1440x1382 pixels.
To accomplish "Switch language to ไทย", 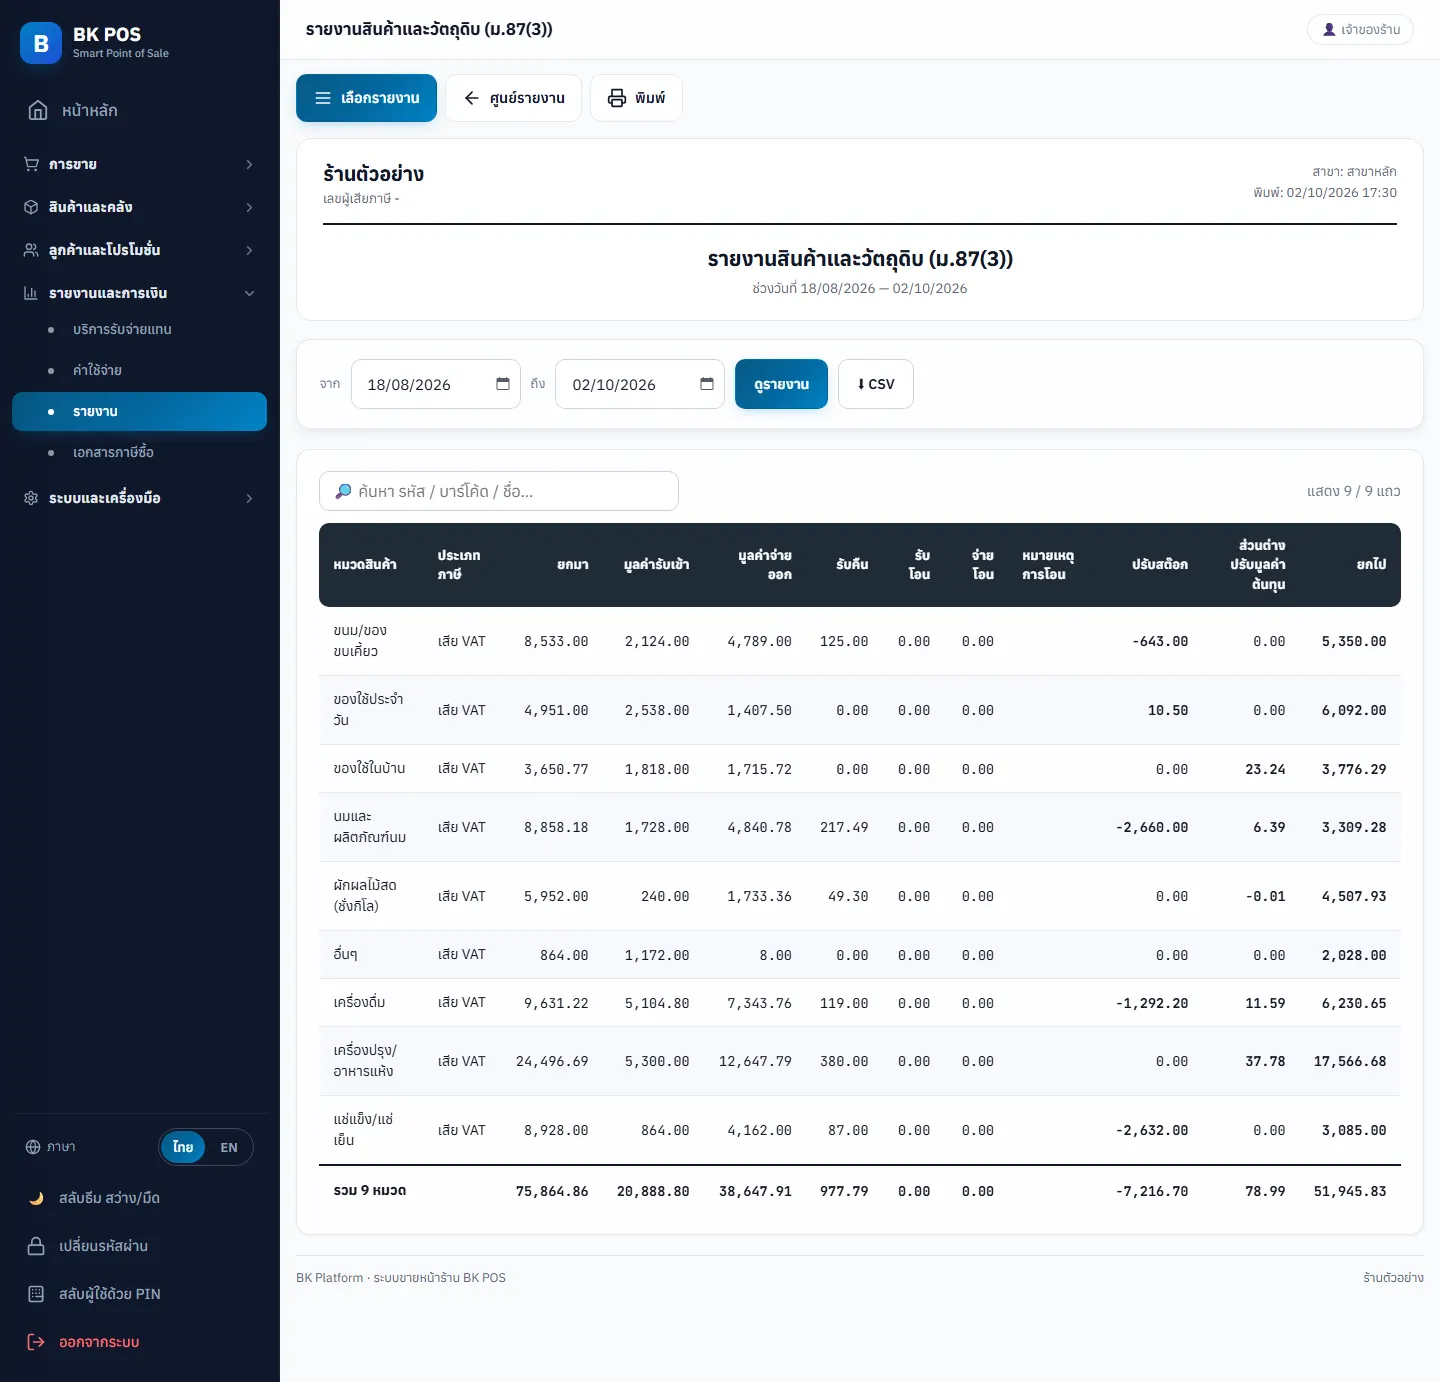I will (183, 1147).
